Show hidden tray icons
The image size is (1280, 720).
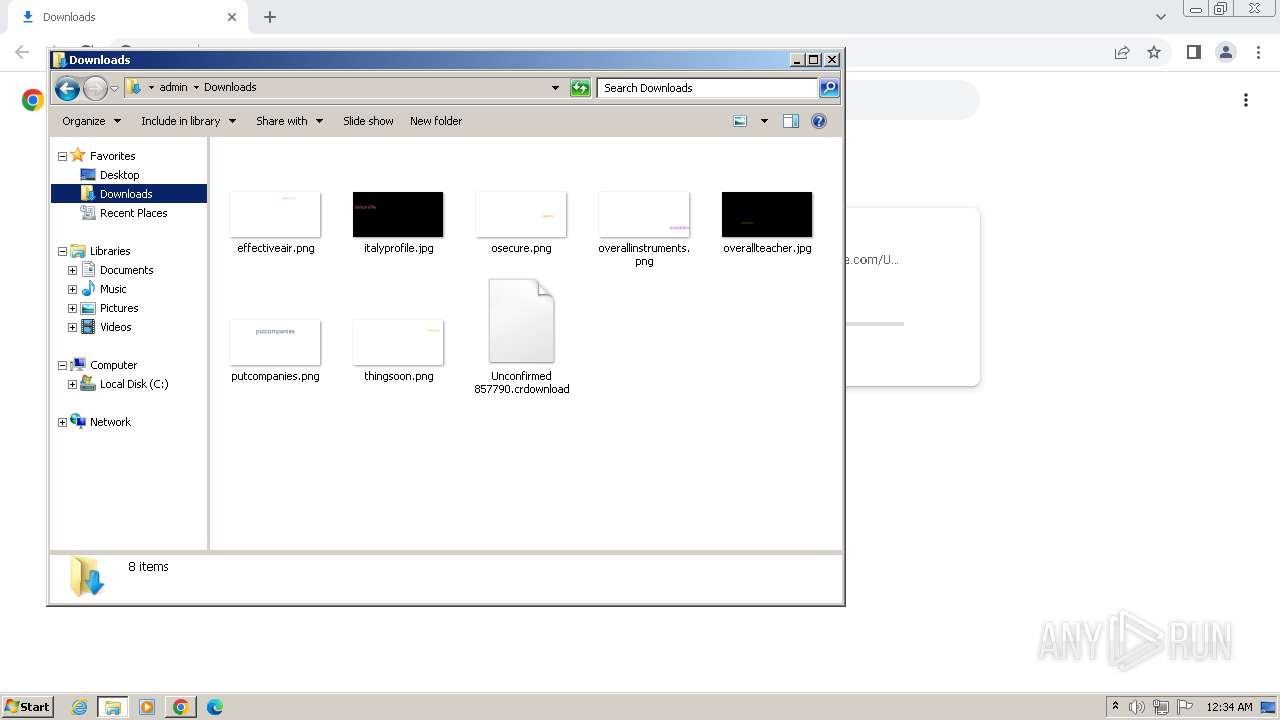pyautogui.click(x=1115, y=707)
